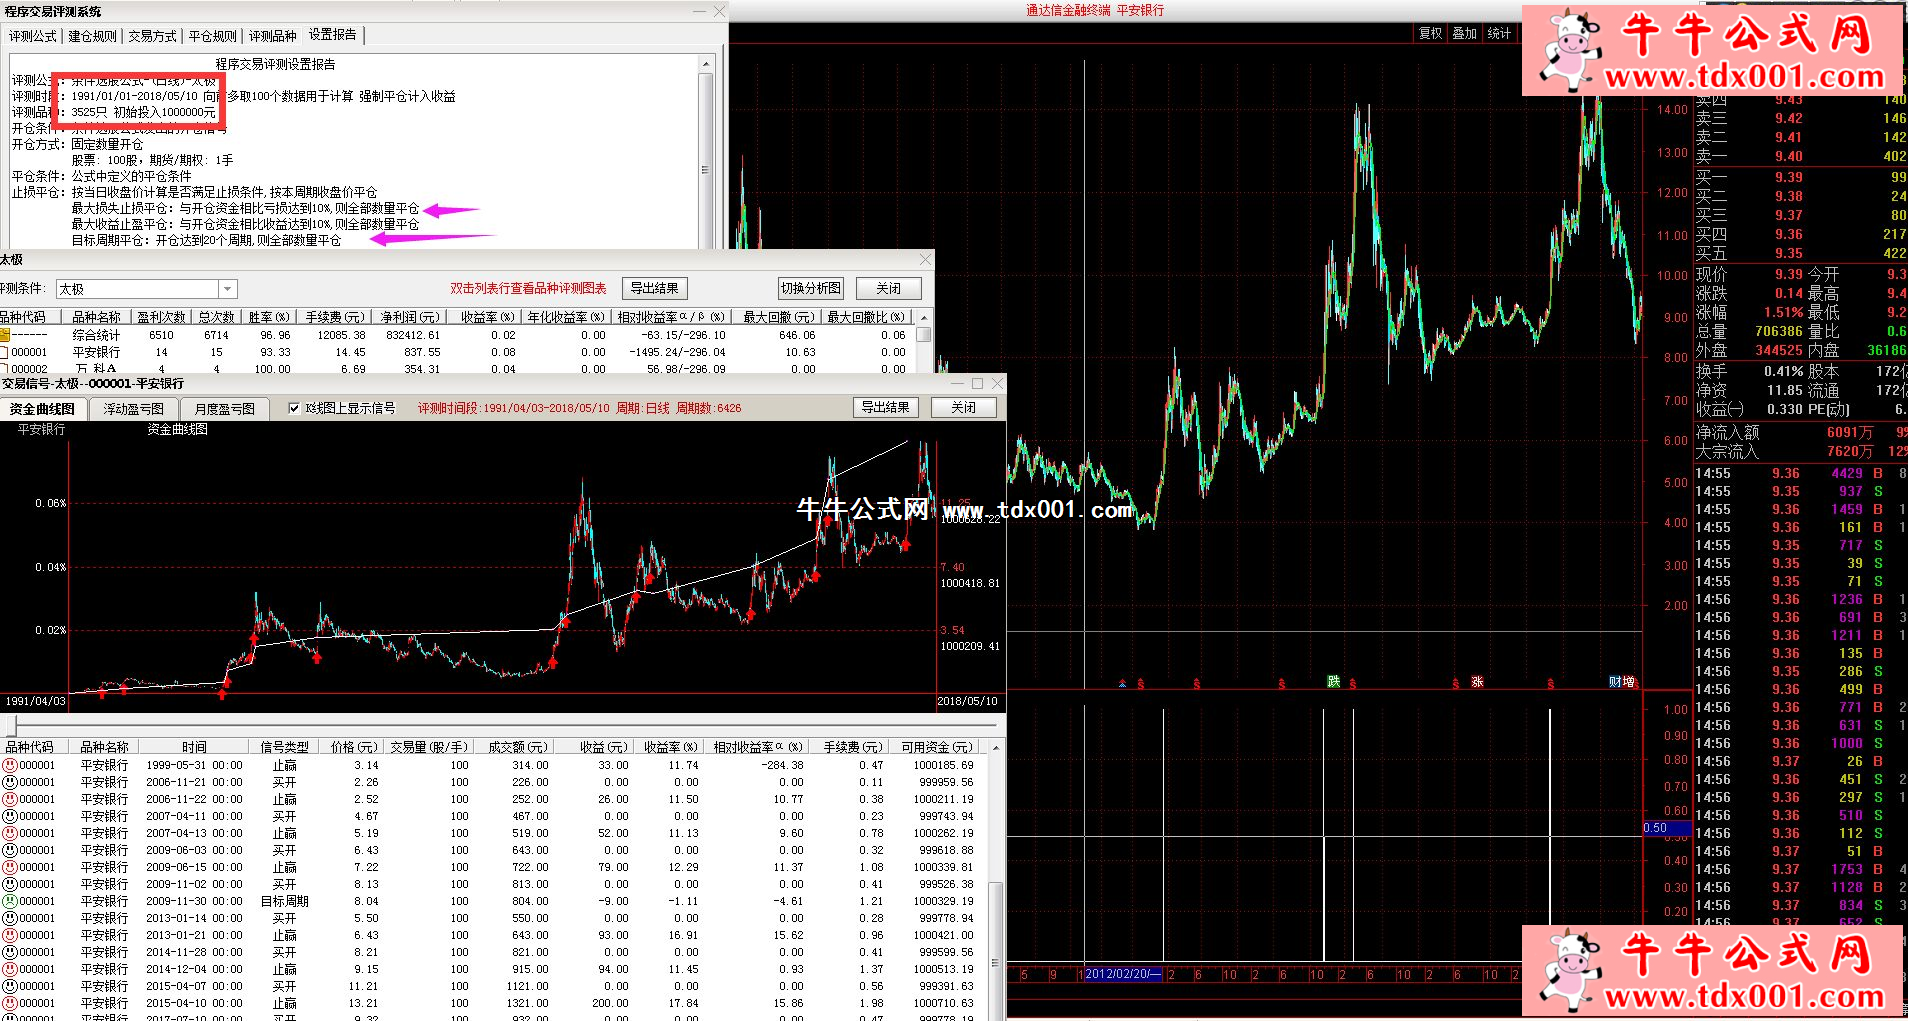The height and width of the screenshot is (1021, 1908).
Task: Click 收益率(%) header in trade signal list
Action: click(669, 747)
